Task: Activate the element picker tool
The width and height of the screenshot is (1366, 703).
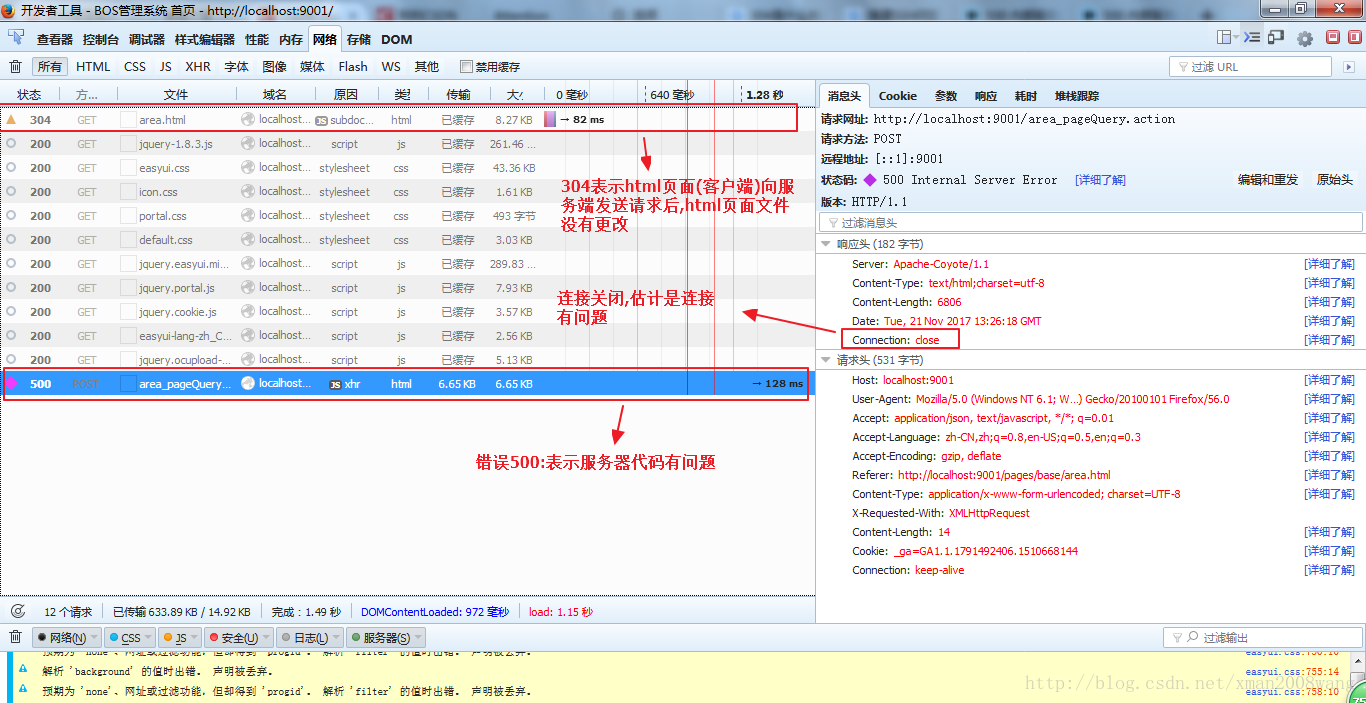Action: [16, 38]
